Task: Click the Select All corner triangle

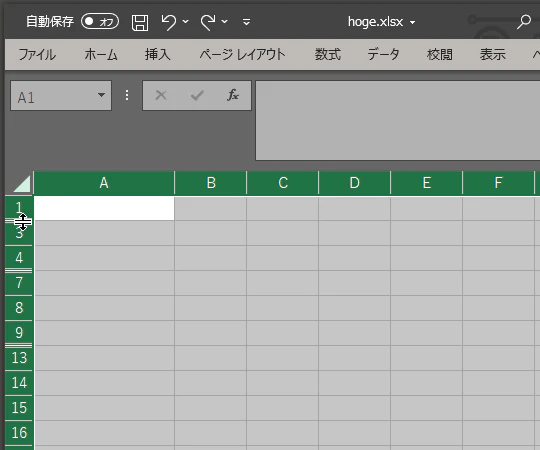Action: click(x=22, y=184)
